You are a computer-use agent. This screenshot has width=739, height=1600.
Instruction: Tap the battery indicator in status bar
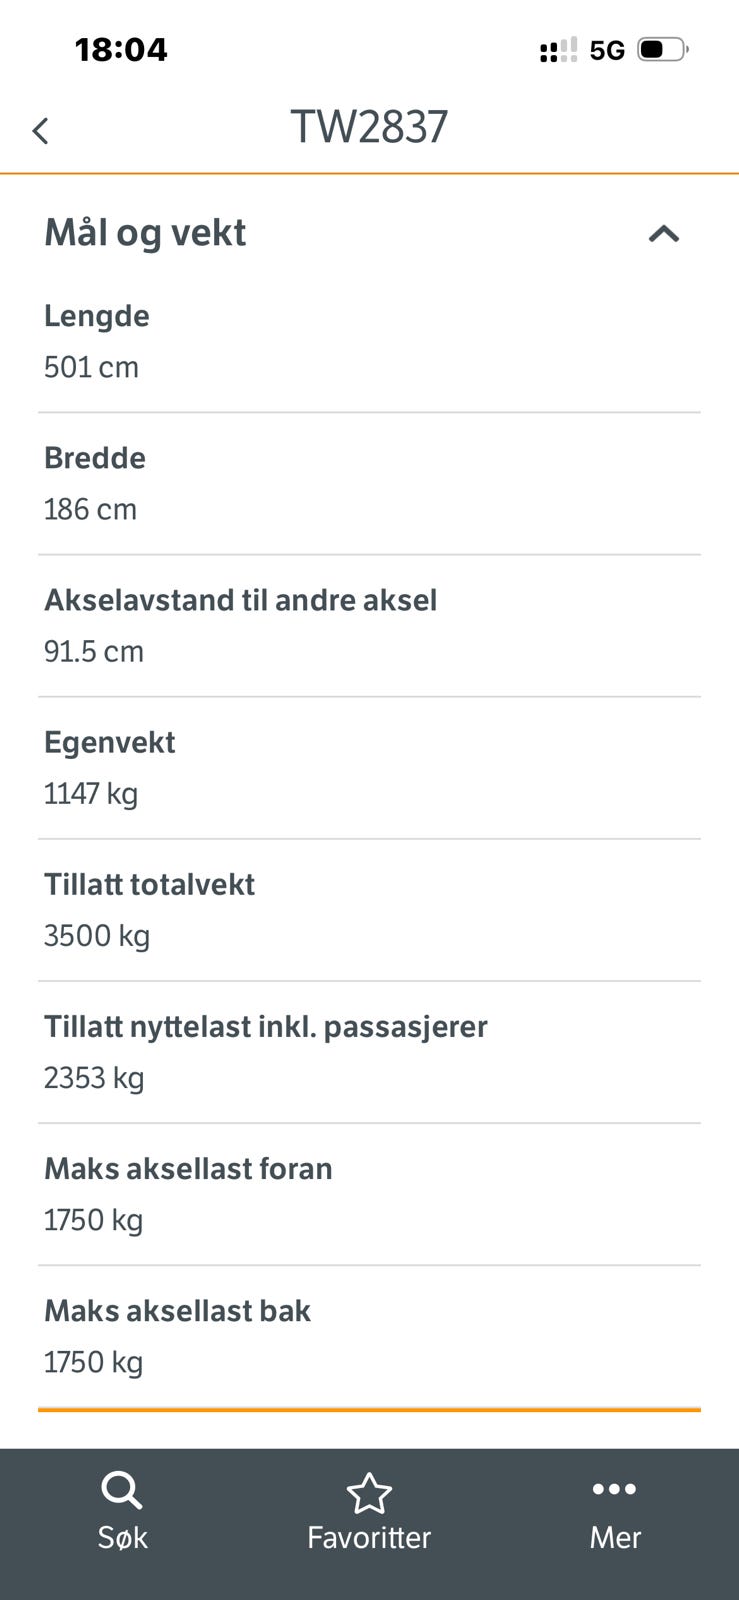[663, 49]
